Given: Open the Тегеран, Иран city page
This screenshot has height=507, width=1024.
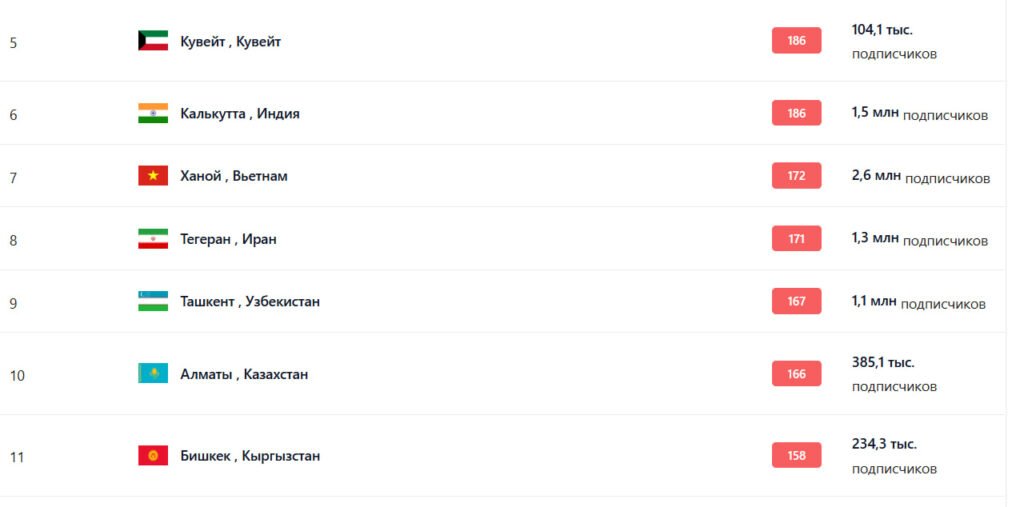Looking at the screenshot, I should tap(228, 239).
